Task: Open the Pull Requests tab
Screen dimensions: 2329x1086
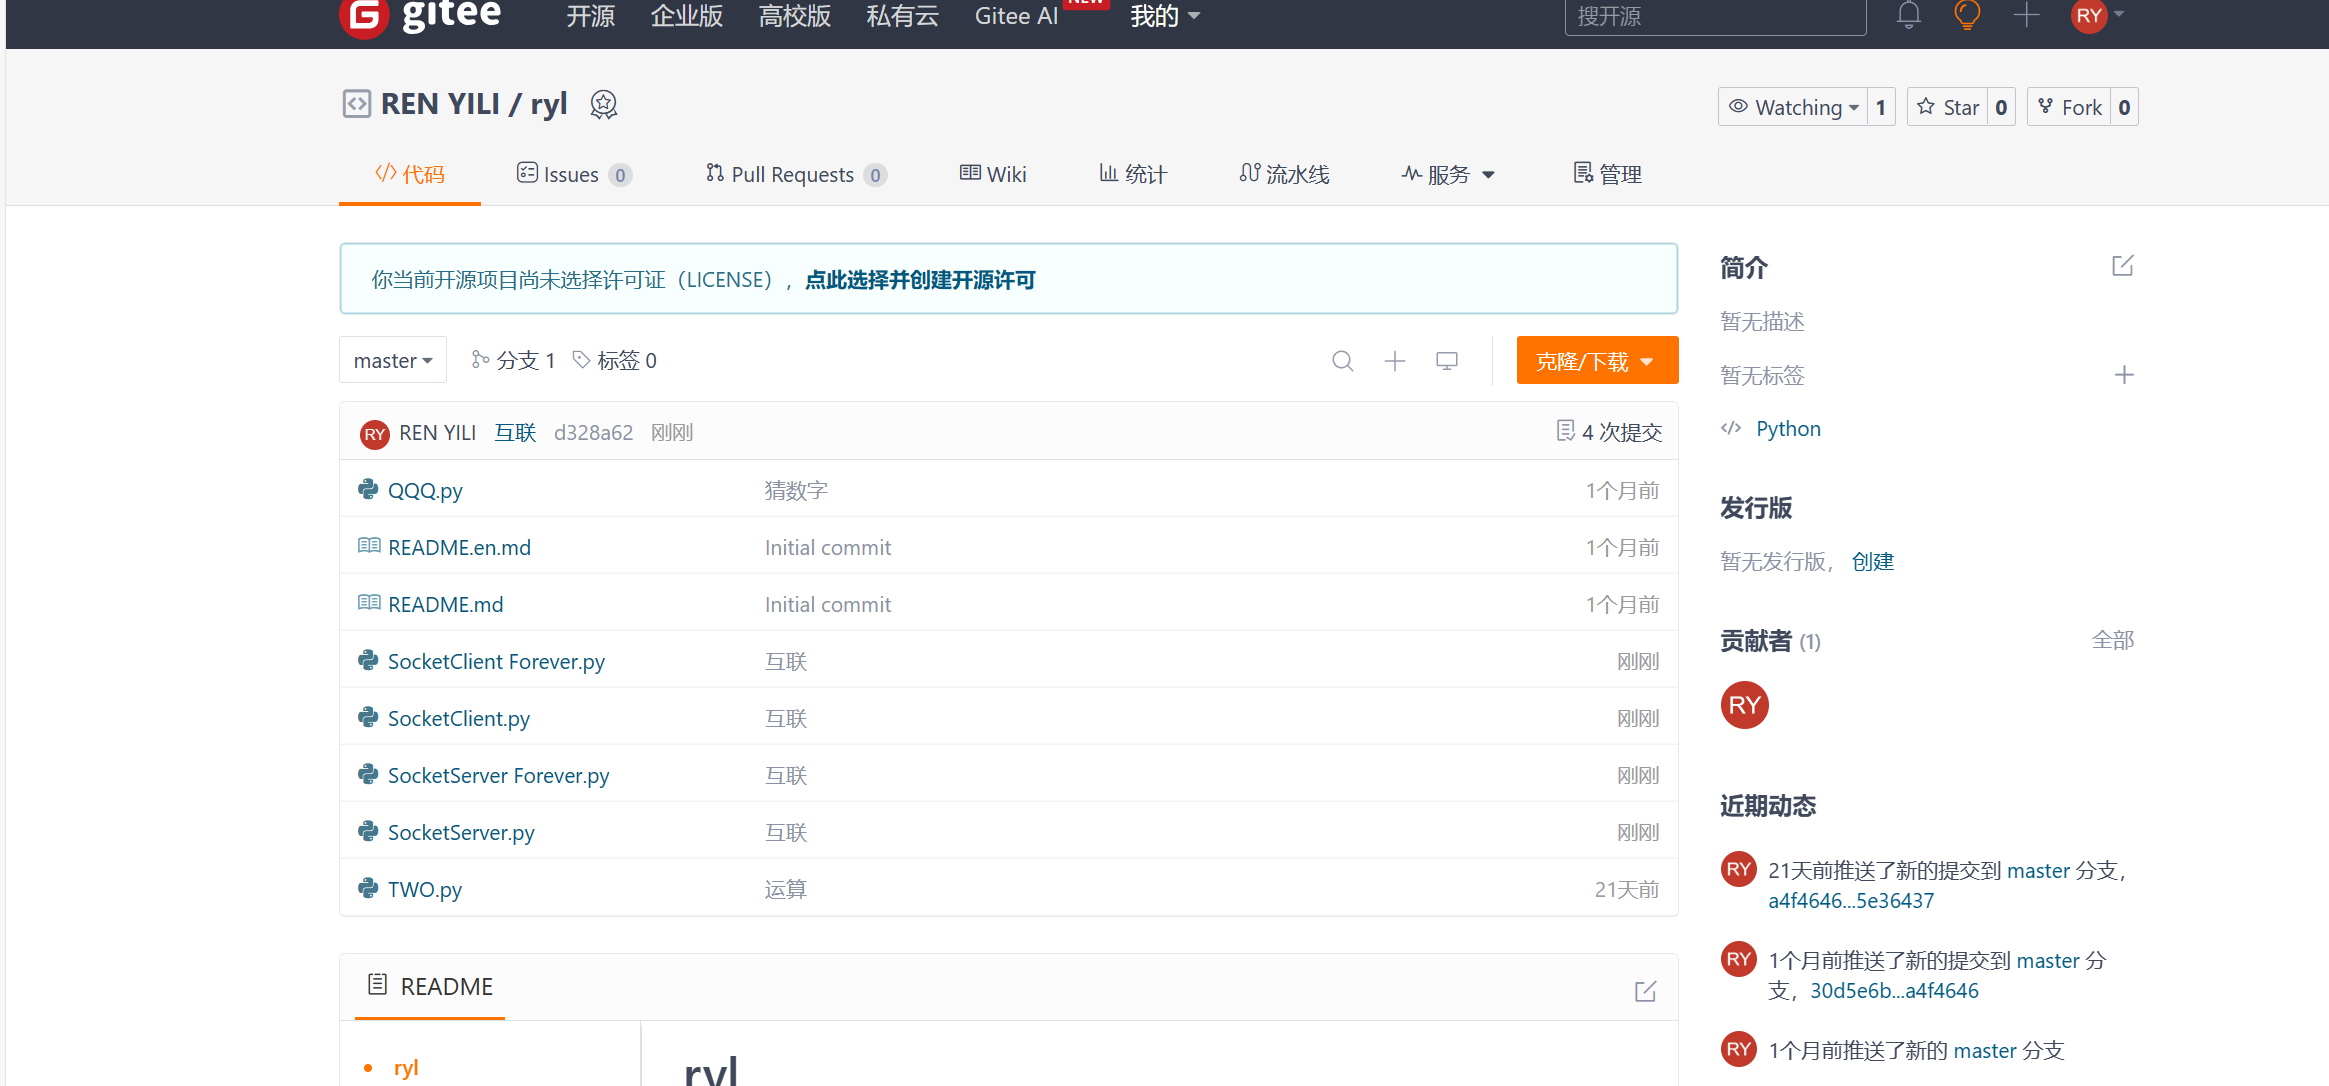Action: [x=796, y=174]
